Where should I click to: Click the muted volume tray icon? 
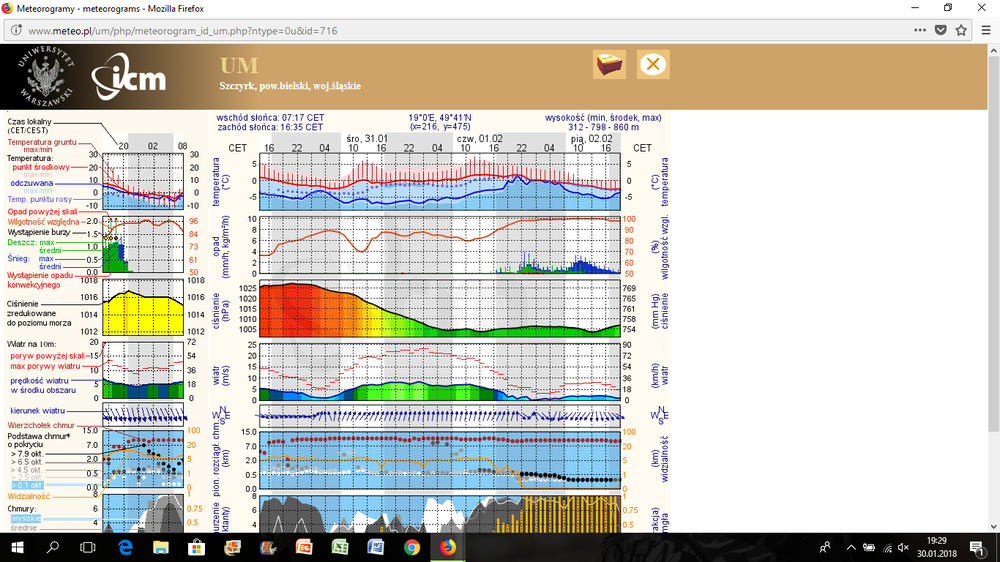[903, 547]
